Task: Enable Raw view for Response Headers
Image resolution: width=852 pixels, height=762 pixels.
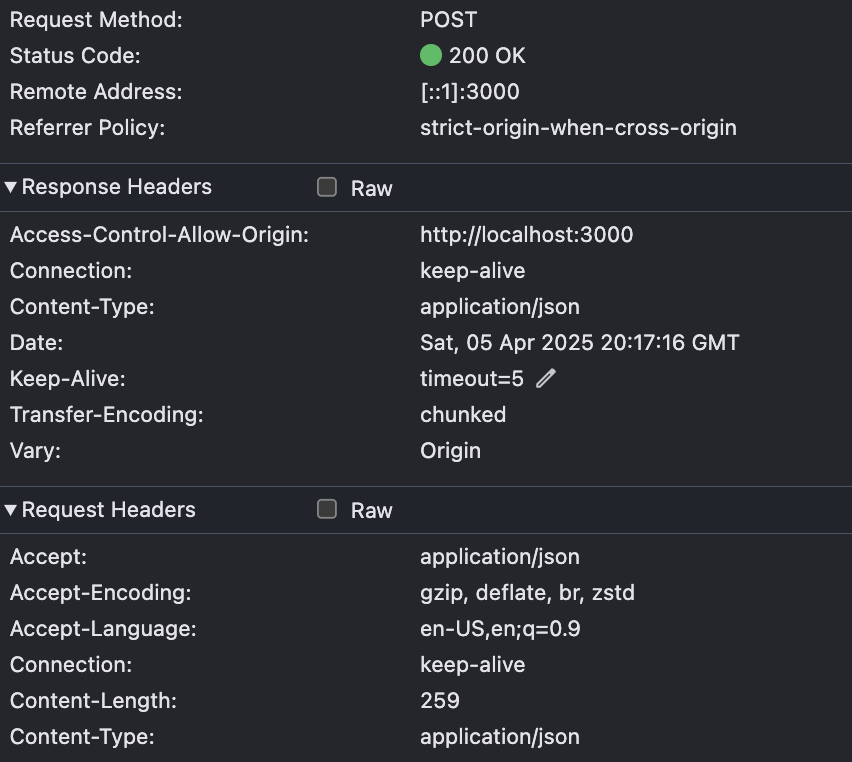Action: tap(327, 187)
